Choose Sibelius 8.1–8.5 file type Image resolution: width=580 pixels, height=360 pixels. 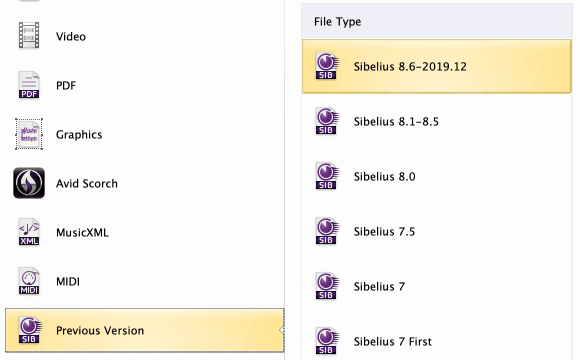click(436, 121)
